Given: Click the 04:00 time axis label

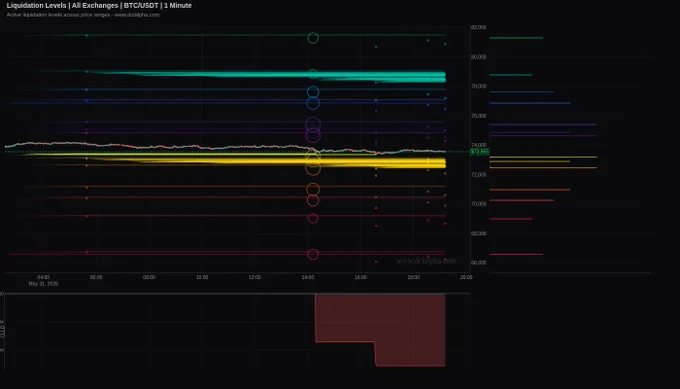Looking at the screenshot, I should click(43, 277).
